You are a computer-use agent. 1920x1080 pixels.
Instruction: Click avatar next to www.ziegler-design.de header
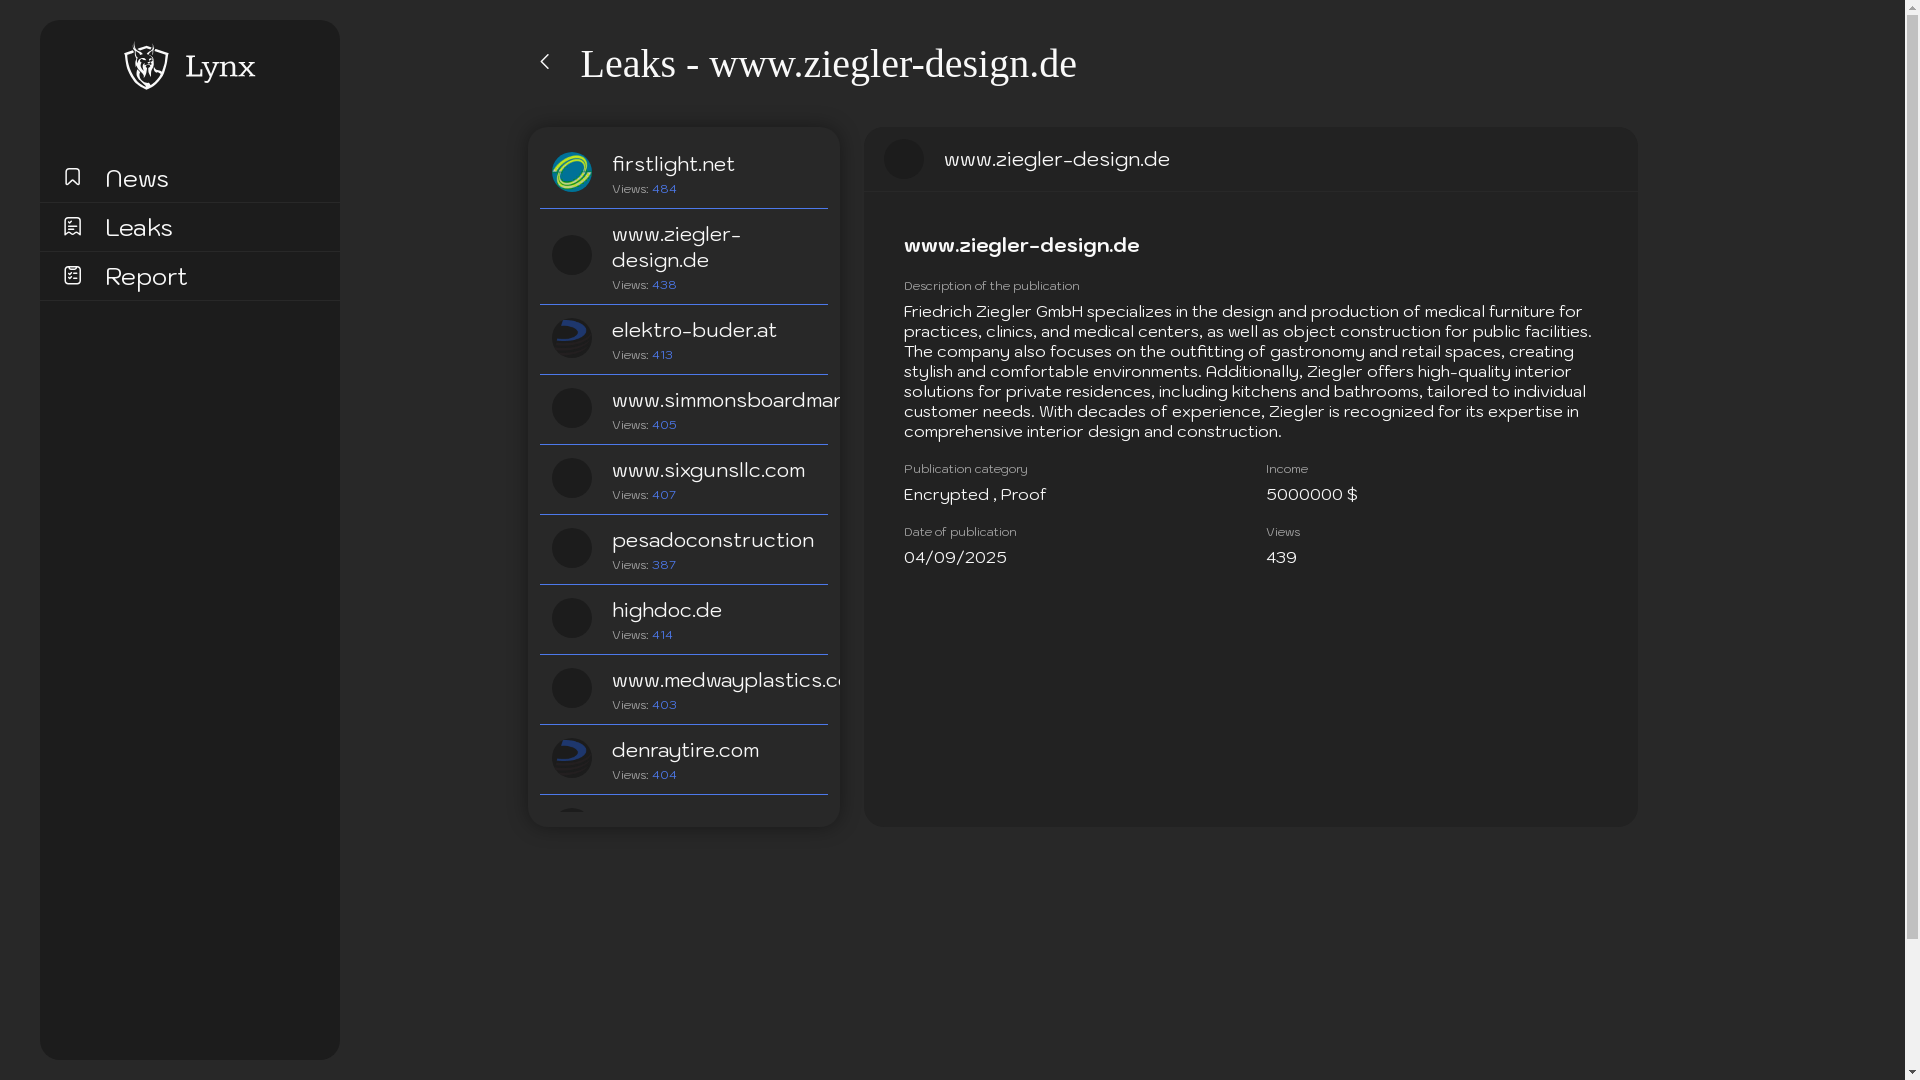pyautogui.click(x=904, y=159)
